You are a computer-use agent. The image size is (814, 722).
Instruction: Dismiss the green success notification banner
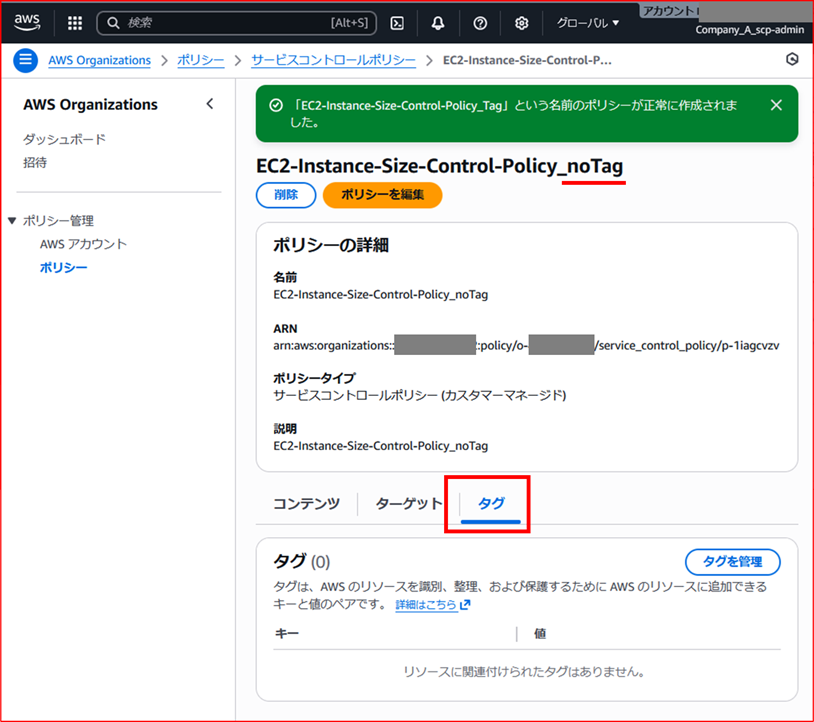776,104
